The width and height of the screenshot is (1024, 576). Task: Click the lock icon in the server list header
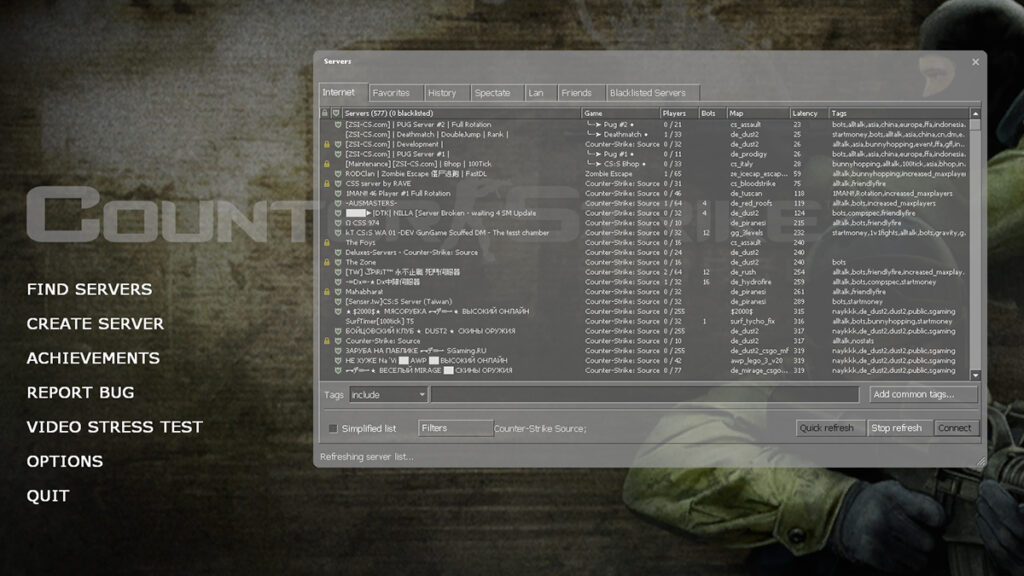[326, 112]
